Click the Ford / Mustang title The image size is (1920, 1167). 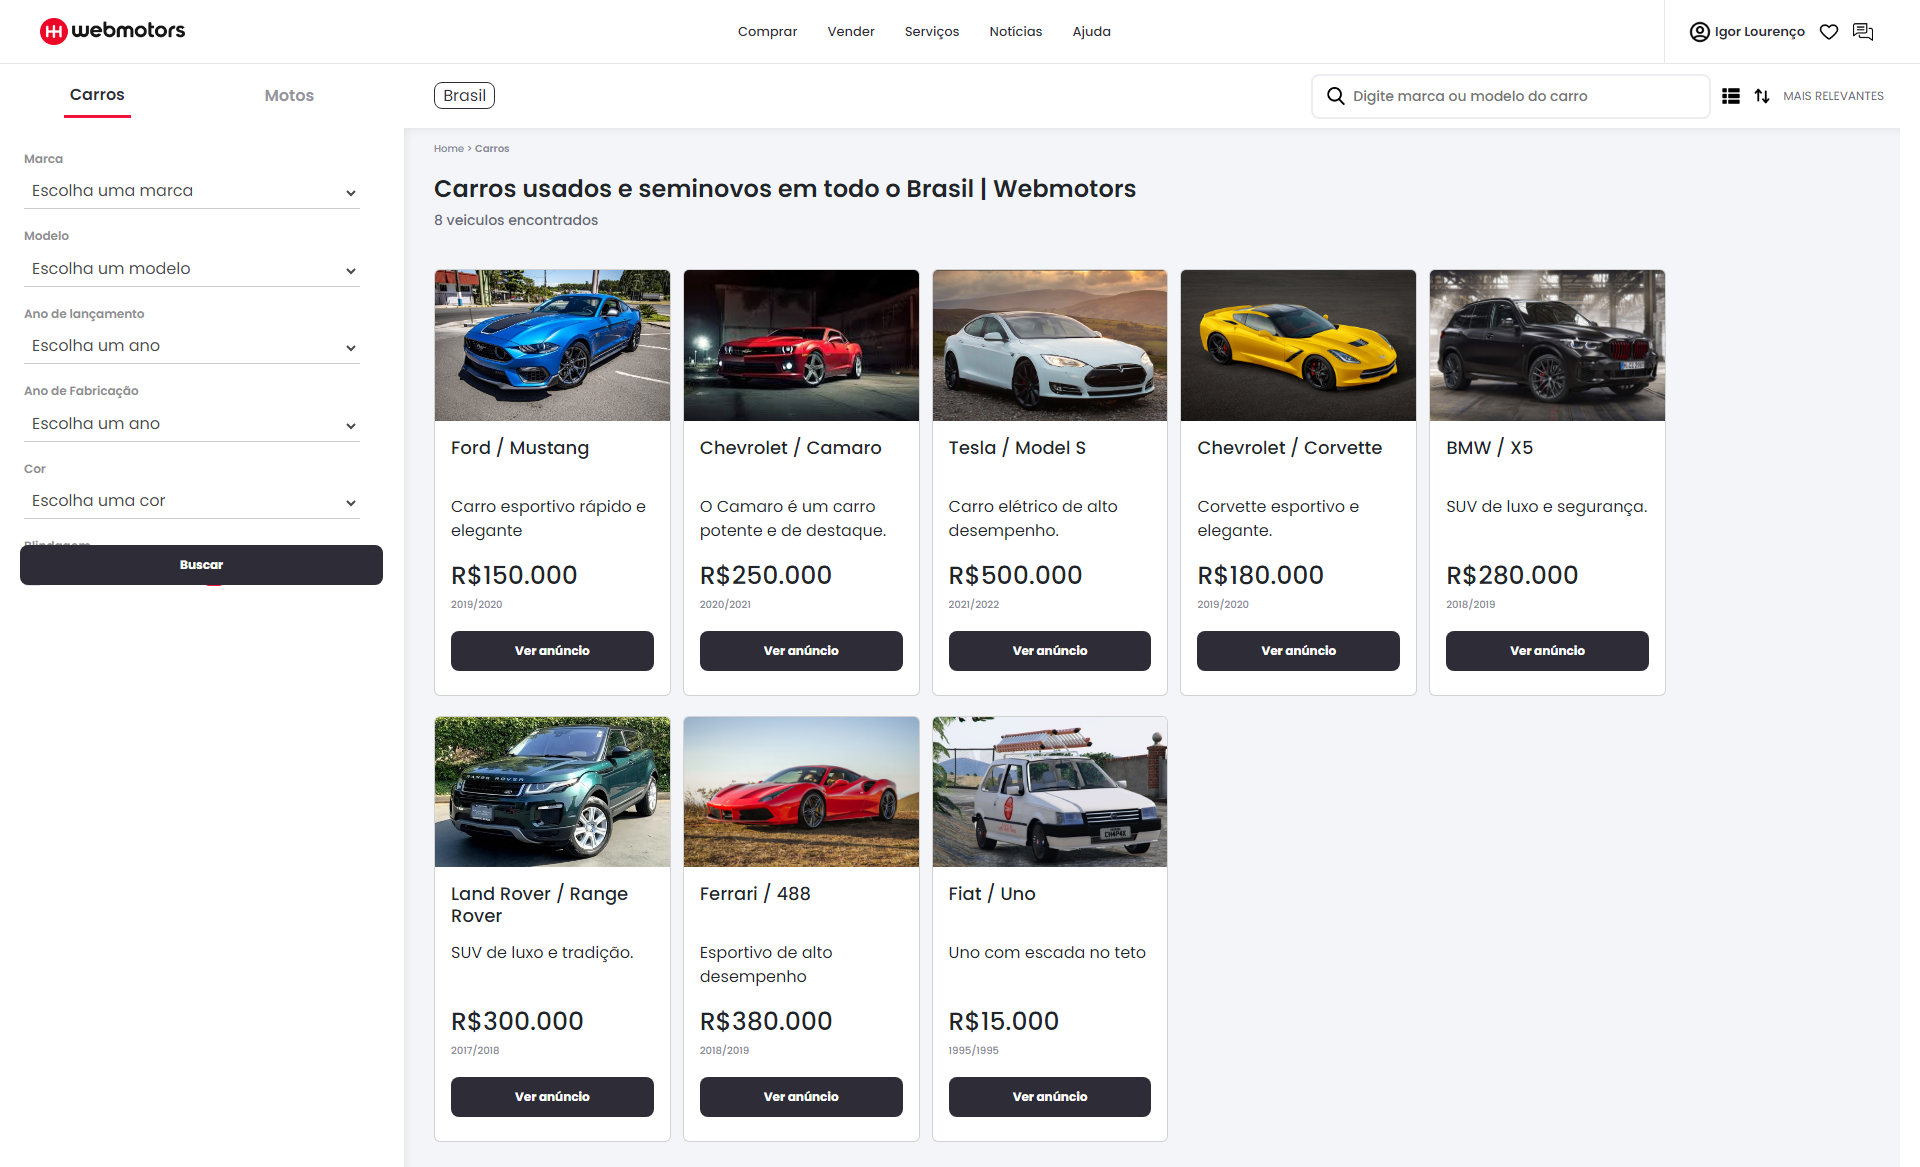click(x=520, y=448)
